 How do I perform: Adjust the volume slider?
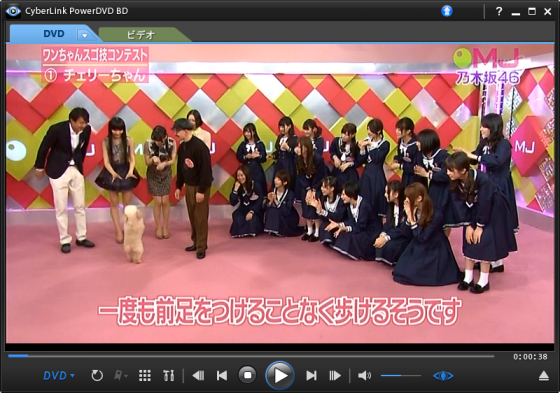401,375
